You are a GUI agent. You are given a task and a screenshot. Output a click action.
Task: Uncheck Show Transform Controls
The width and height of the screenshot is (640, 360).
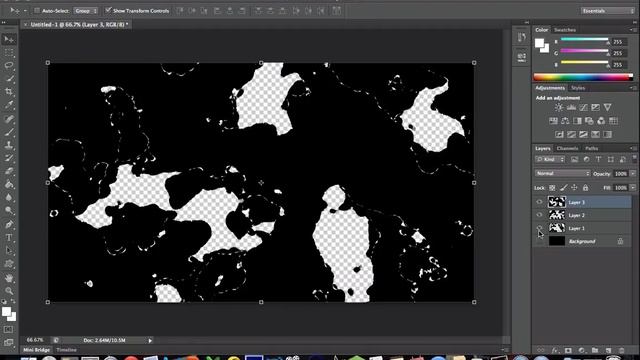click(x=108, y=11)
